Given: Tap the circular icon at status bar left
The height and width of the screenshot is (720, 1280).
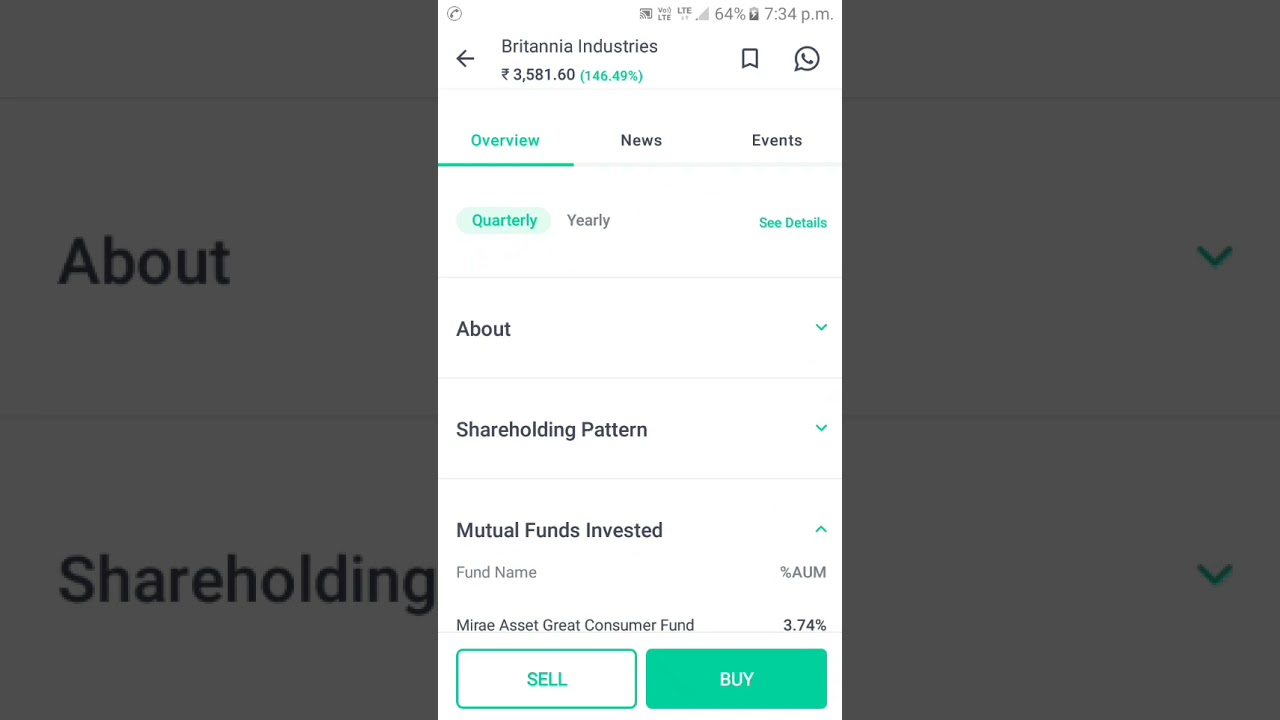Looking at the screenshot, I should pos(454,14).
